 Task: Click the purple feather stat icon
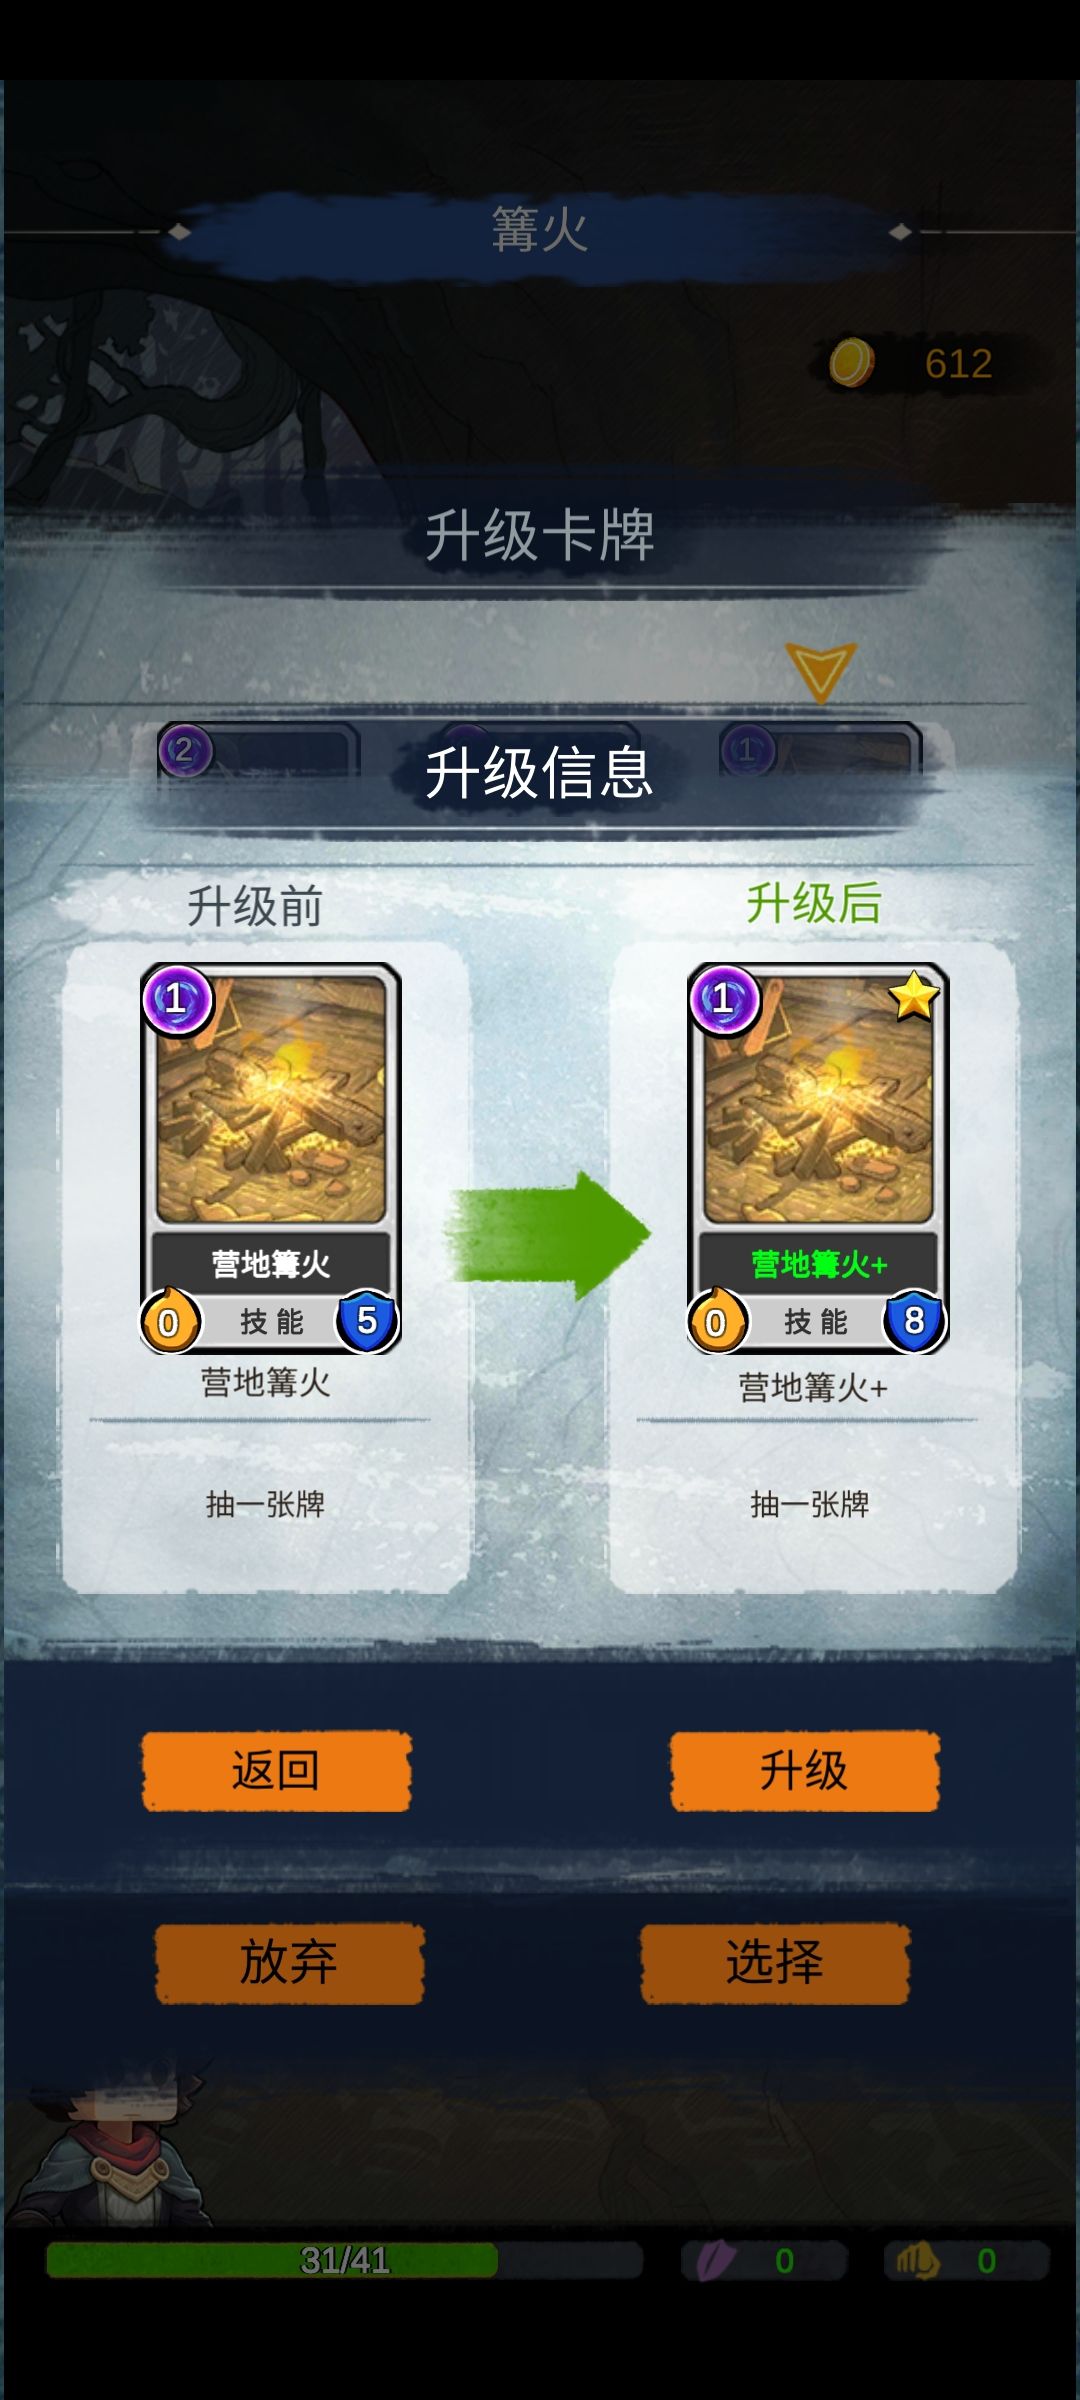tap(716, 2260)
